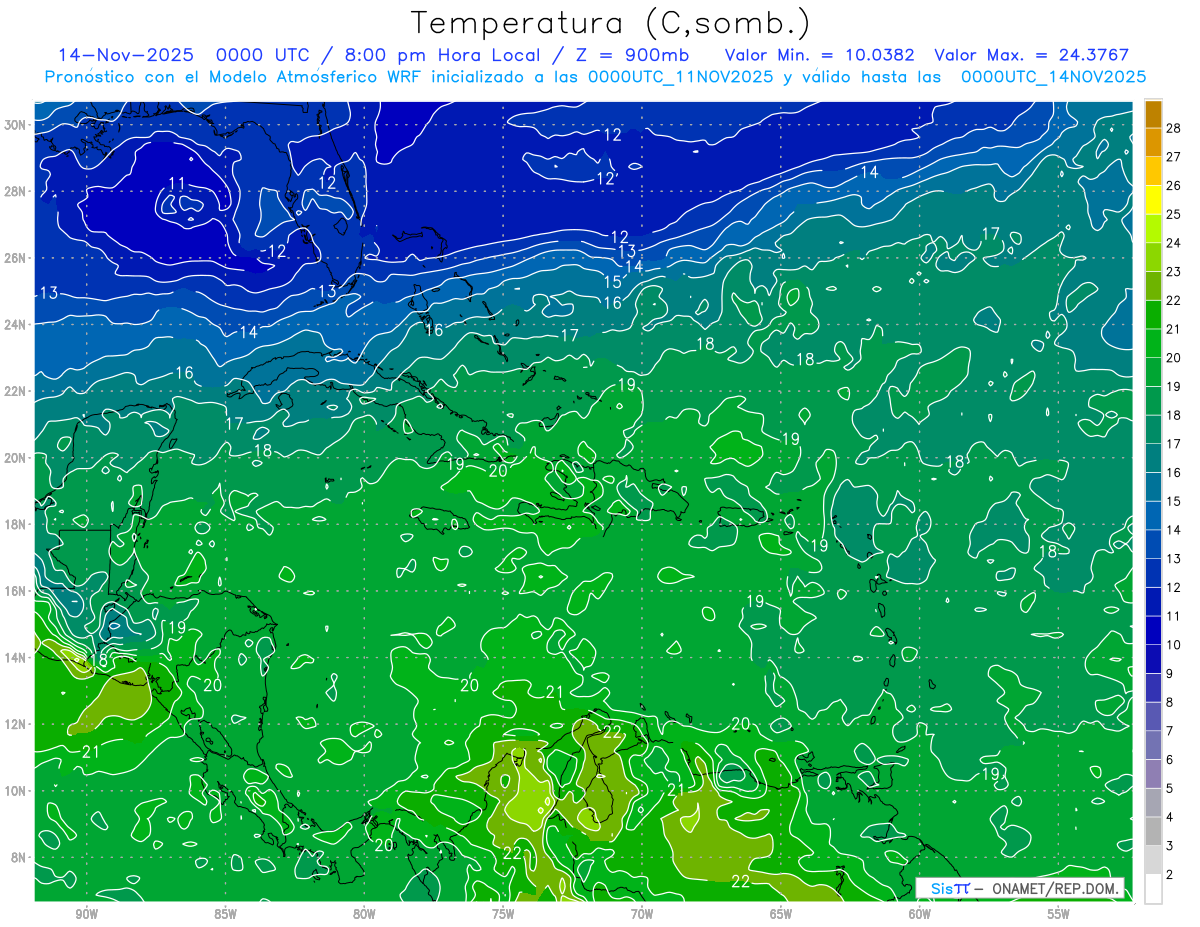
Task: Click the '2' value on the color scale
Action: [x=1170, y=875]
